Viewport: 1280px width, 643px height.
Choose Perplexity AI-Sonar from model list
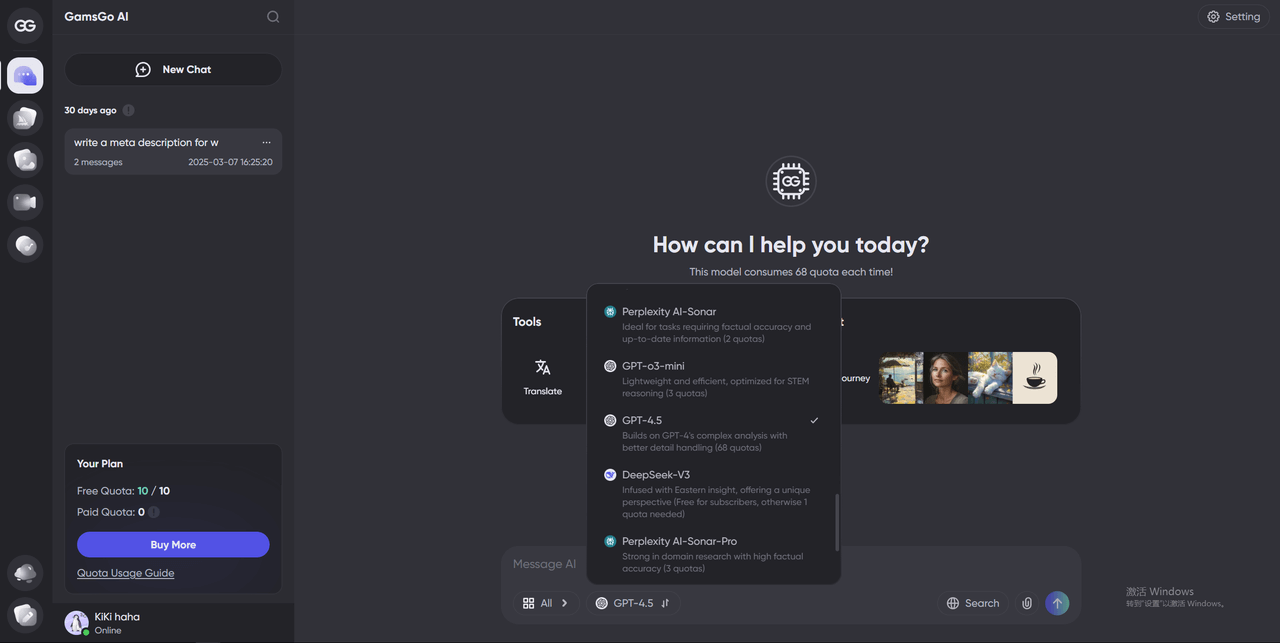pyautogui.click(x=712, y=325)
